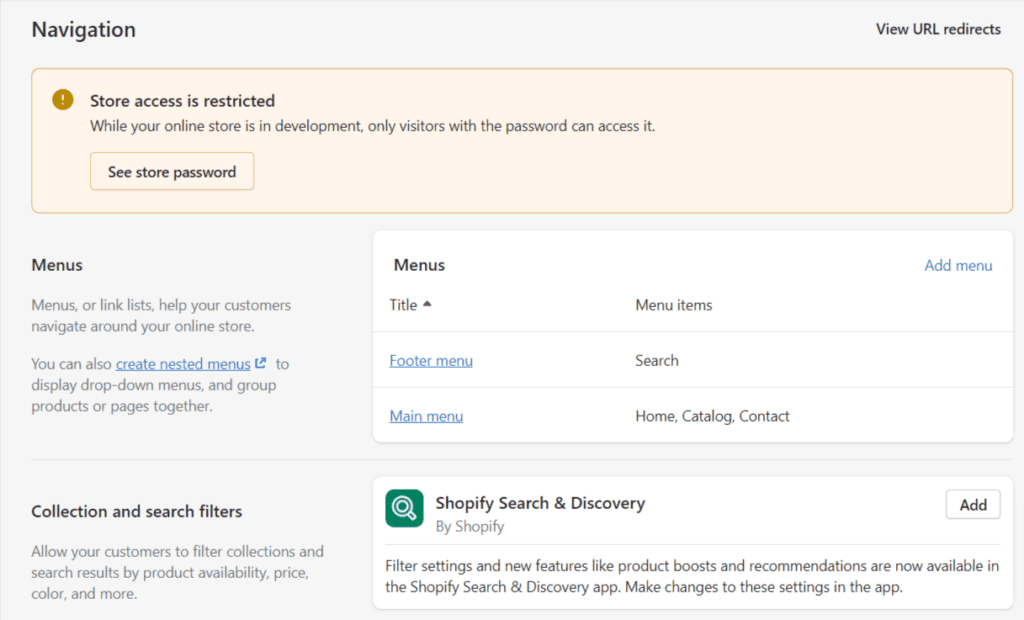Click the Title column header

coord(404,305)
